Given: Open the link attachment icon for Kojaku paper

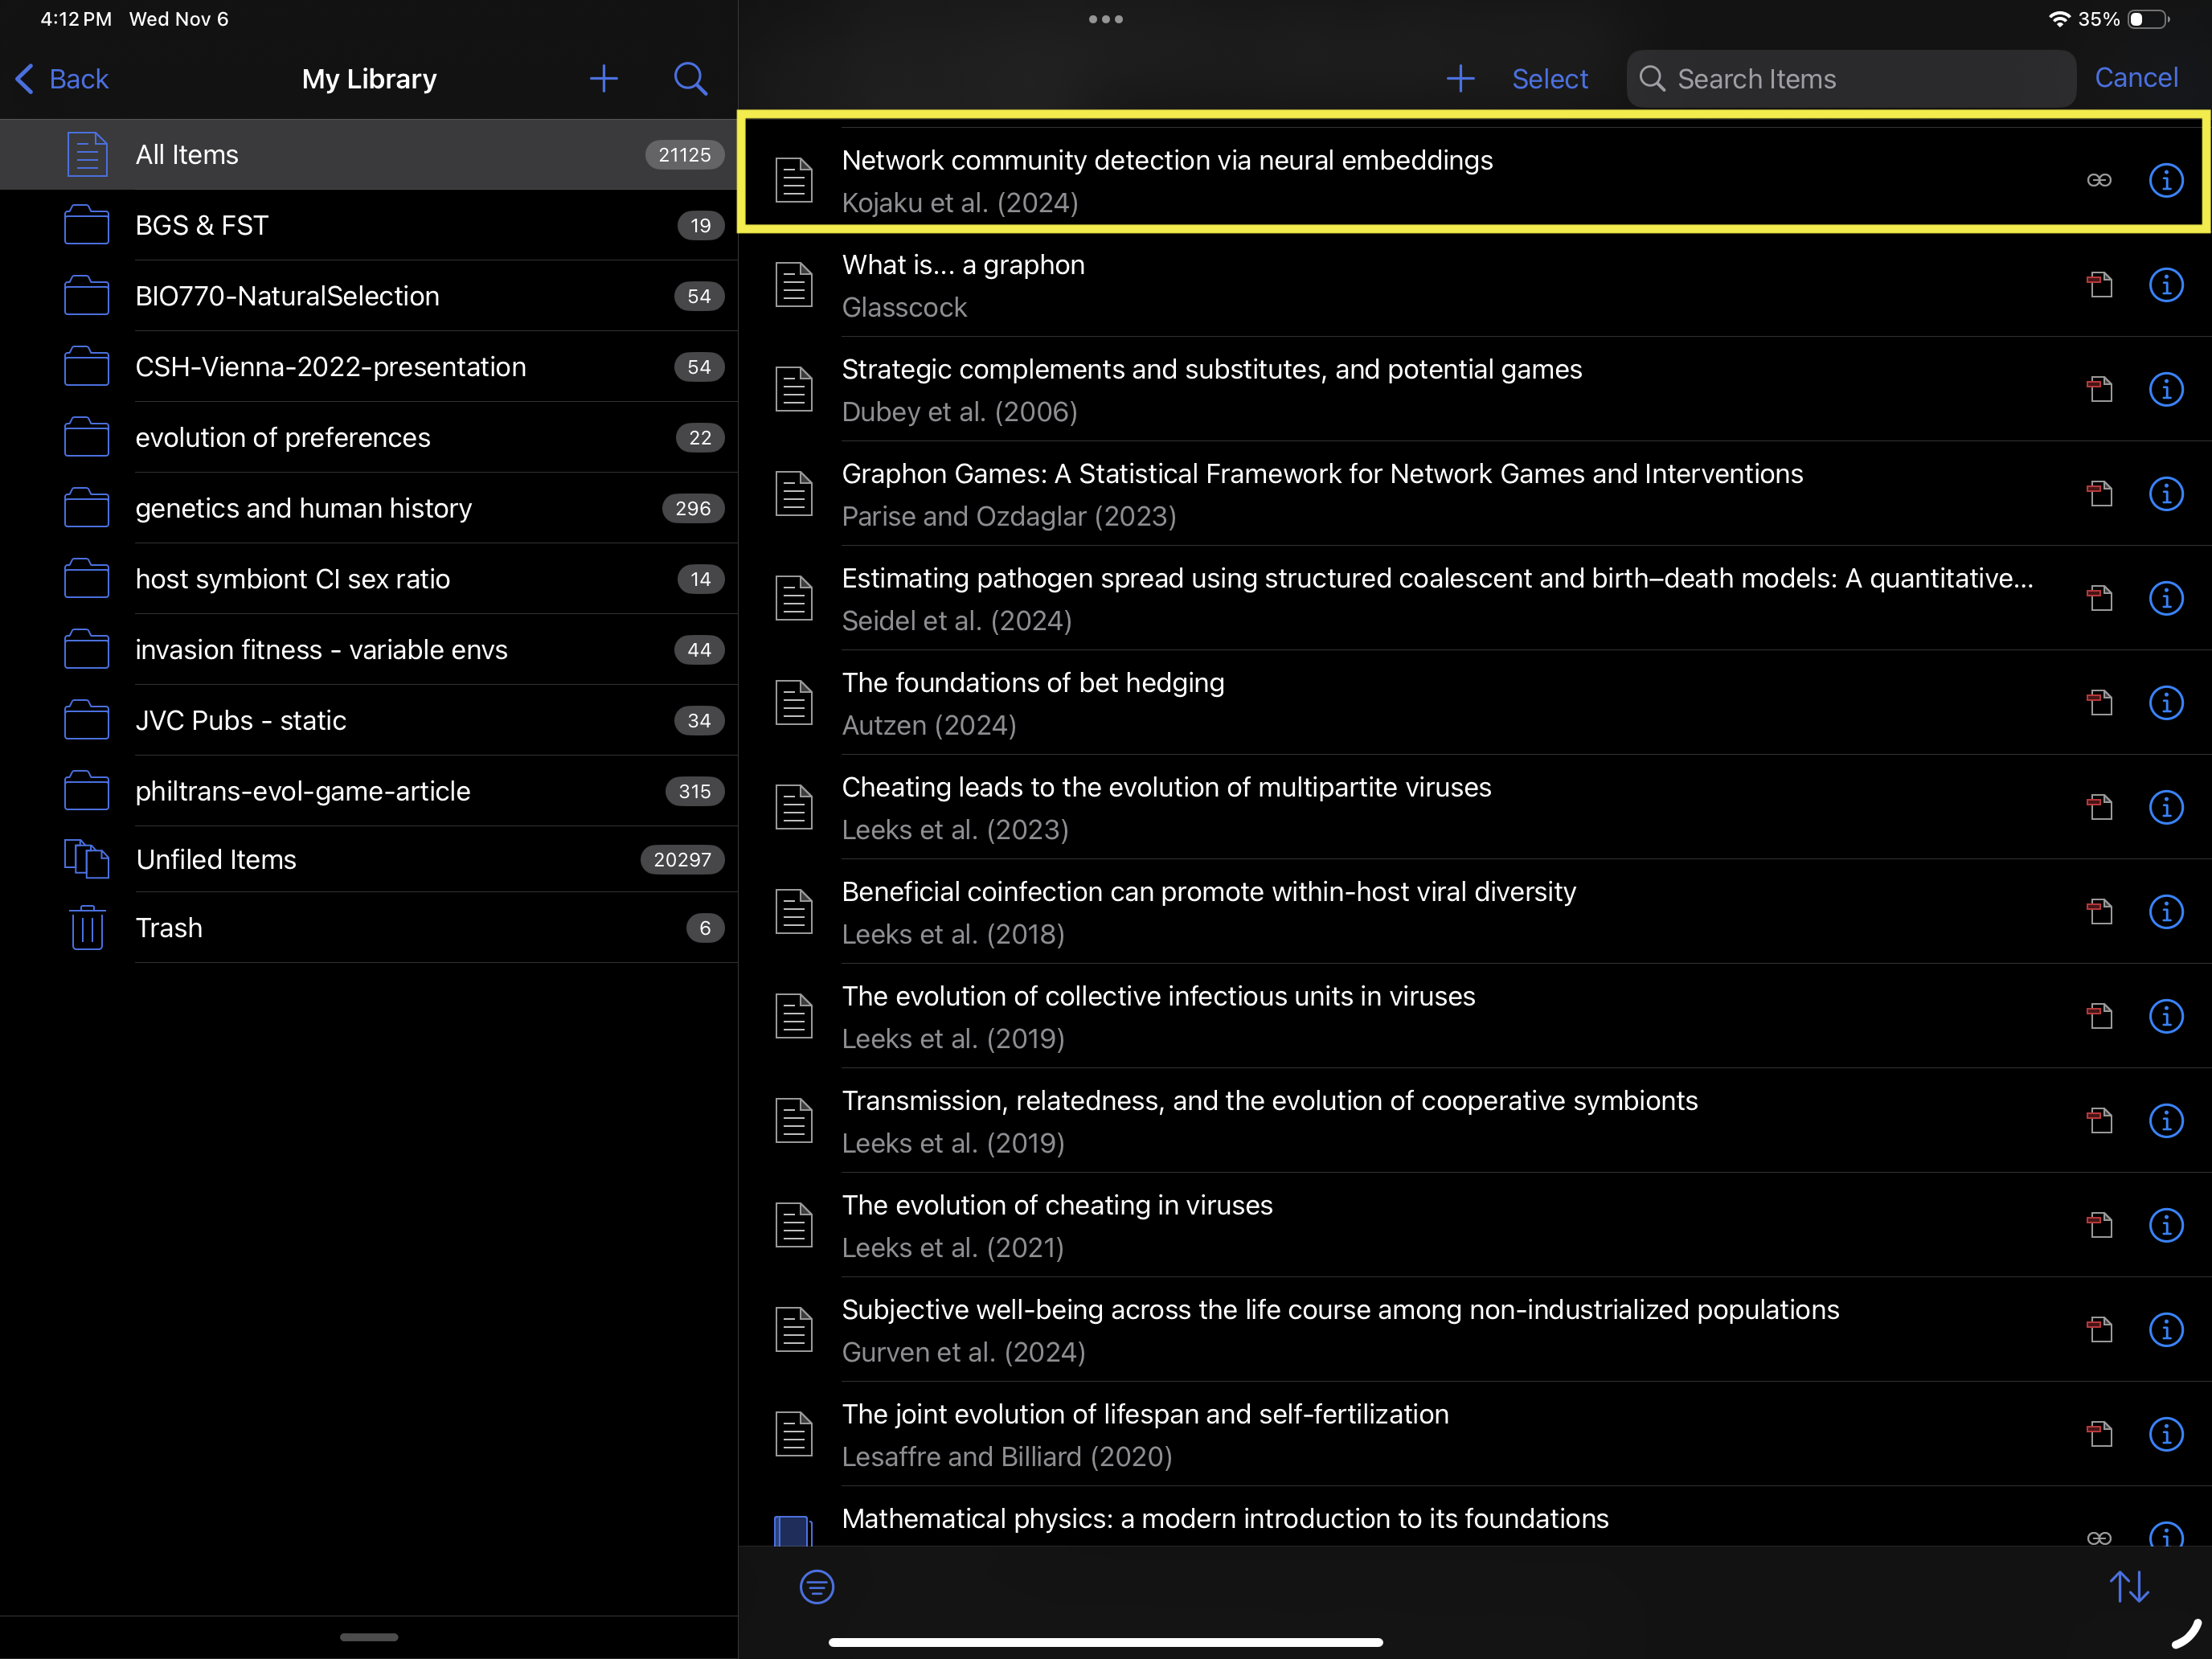Looking at the screenshot, I should click(2099, 181).
